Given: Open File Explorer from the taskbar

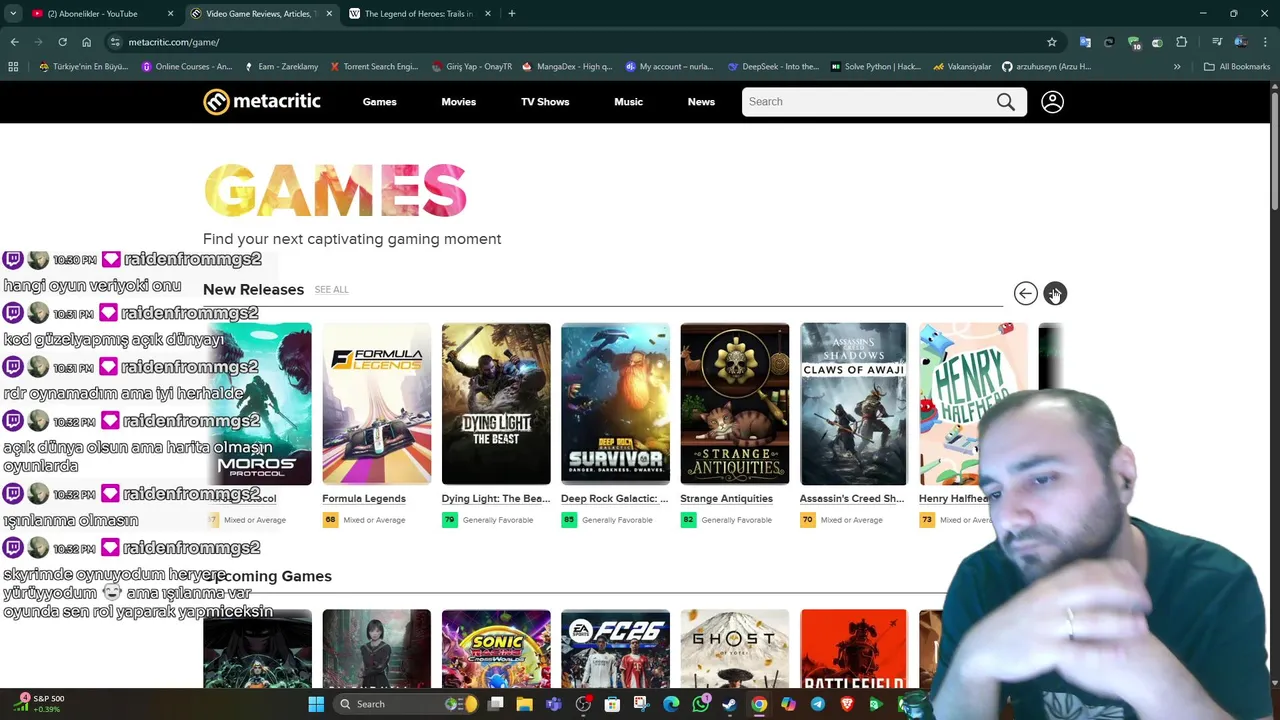Looking at the screenshot, I should pyautogui.click(x=524, y=704).
